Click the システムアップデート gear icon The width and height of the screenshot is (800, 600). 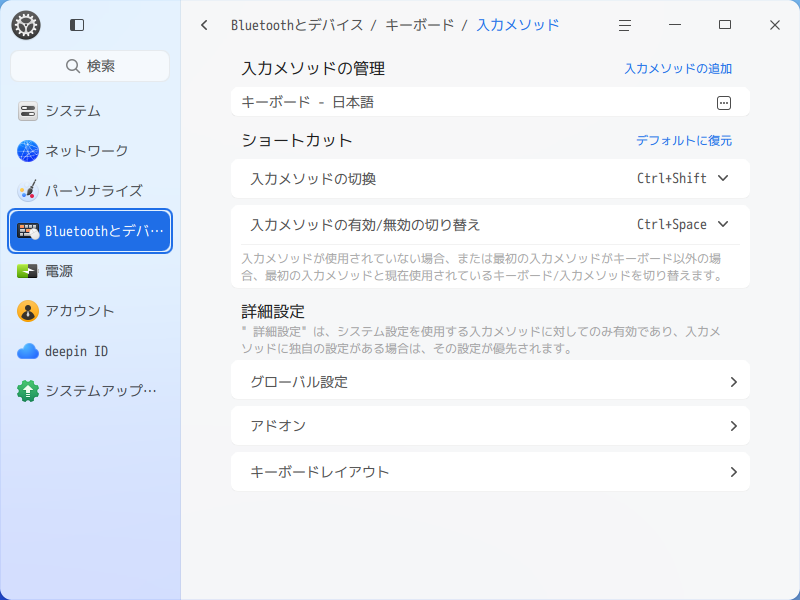coord(28,391)
